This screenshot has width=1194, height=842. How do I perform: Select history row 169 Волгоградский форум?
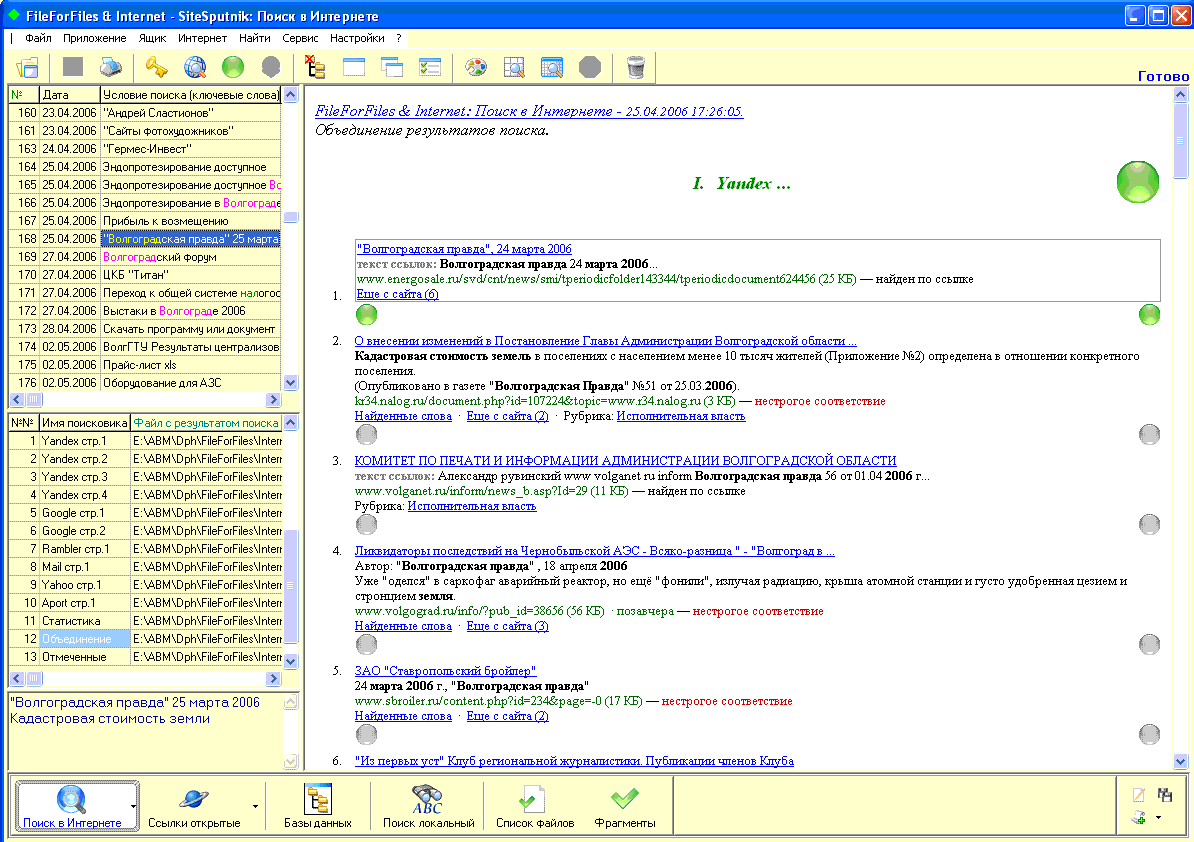pos(145,257)
